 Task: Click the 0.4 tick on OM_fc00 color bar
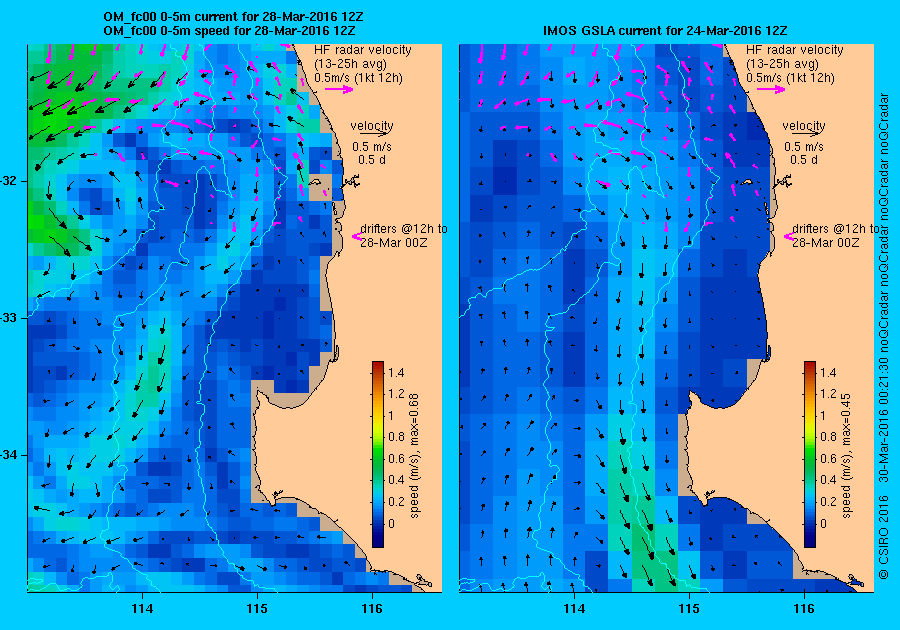[396, 480]
